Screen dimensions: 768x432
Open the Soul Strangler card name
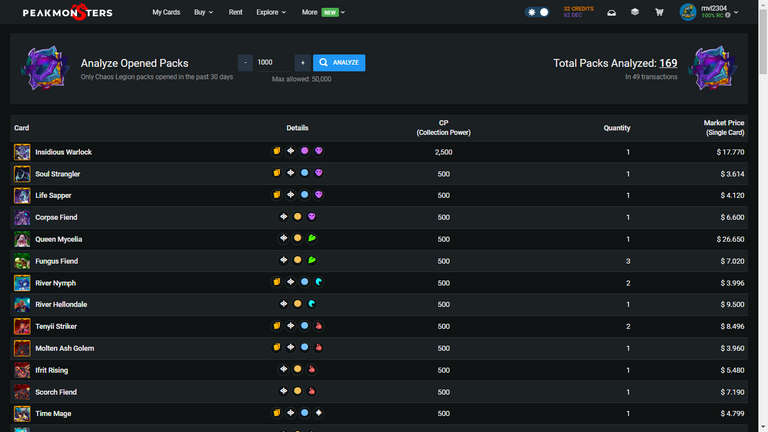[57, 174]
